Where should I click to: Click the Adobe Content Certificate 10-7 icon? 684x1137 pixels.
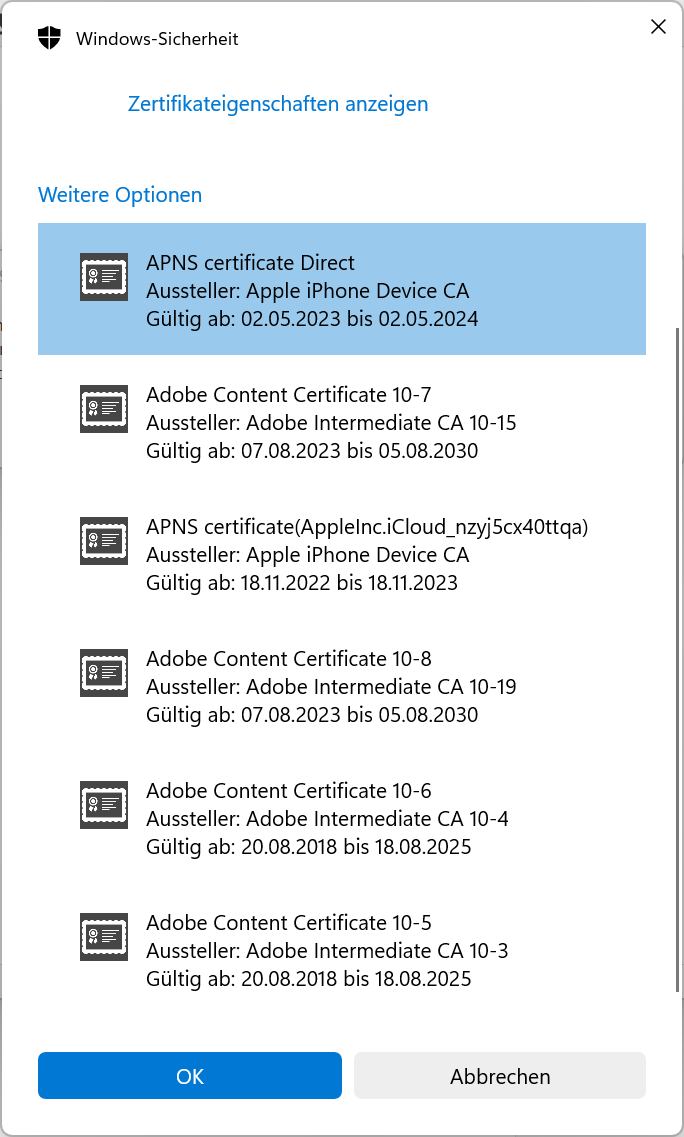104,409
